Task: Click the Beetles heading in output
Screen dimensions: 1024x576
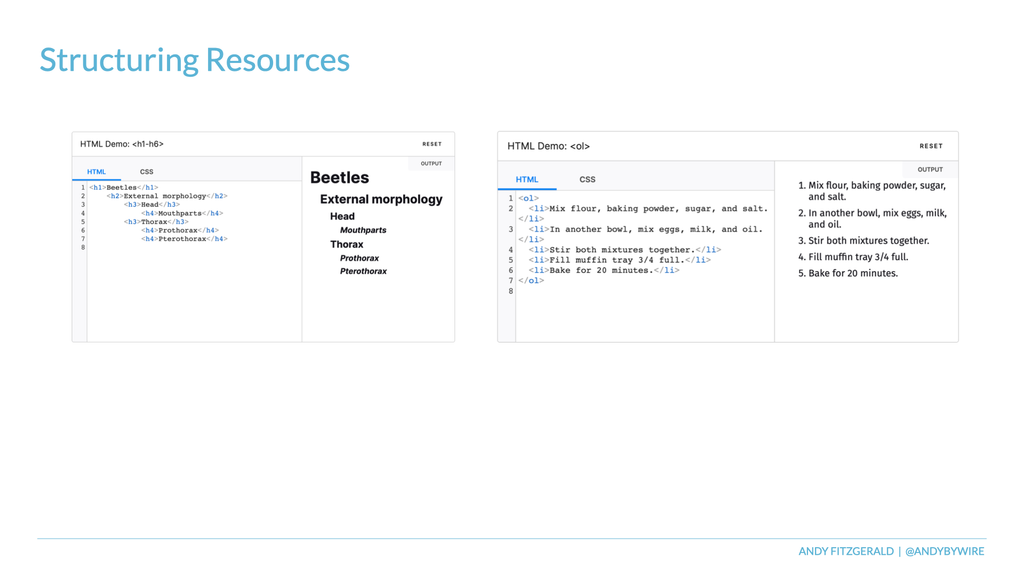Action: (340, 178)
